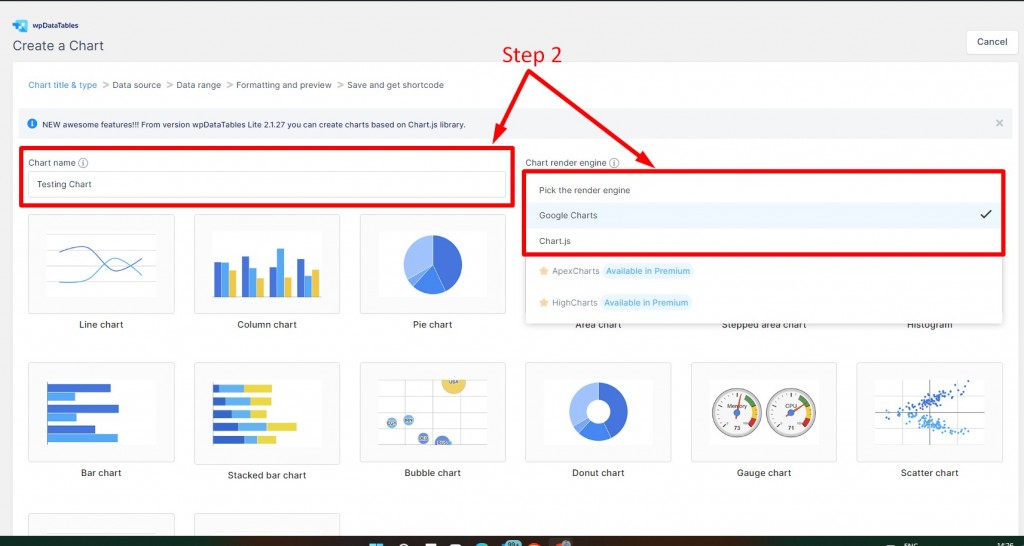The height and width of the screenshot is (546, 1024).
Task: Dismiss the Chart.js features notice
Action: coord(999,123)
